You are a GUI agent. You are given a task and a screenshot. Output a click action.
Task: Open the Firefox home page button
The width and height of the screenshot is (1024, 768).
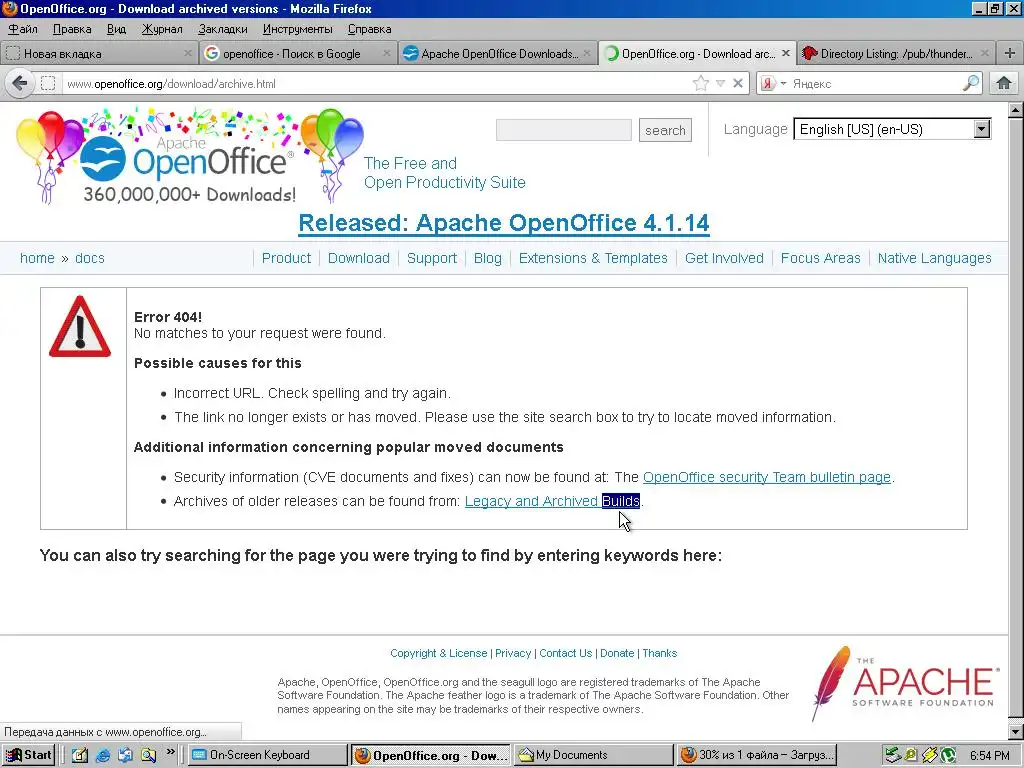(x=1004, y=83)
